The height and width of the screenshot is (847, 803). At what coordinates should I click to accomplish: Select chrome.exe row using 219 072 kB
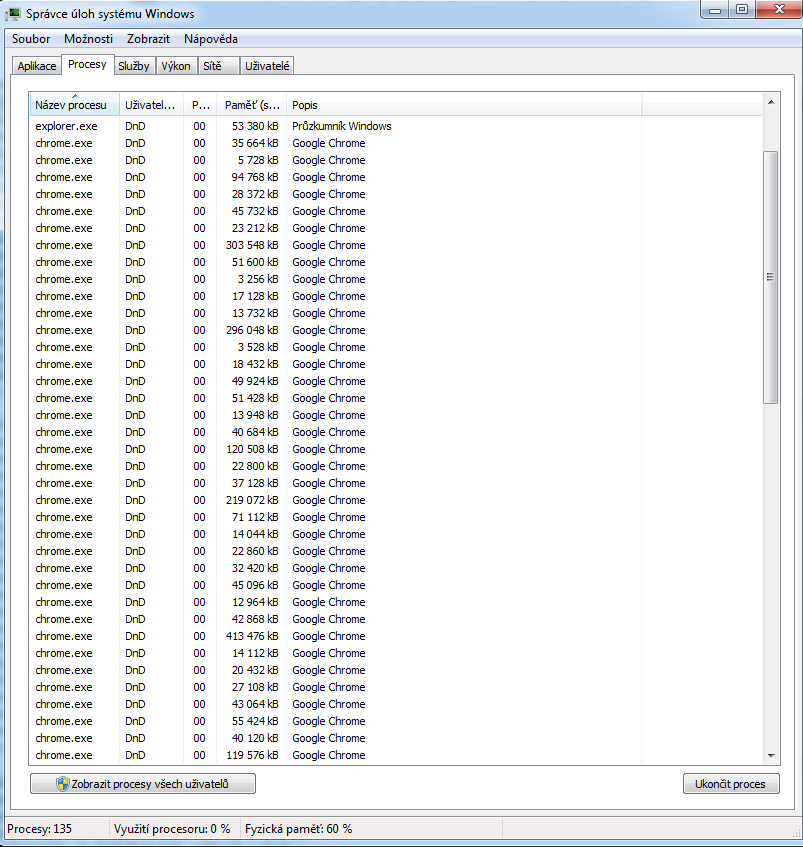(336, 500)
